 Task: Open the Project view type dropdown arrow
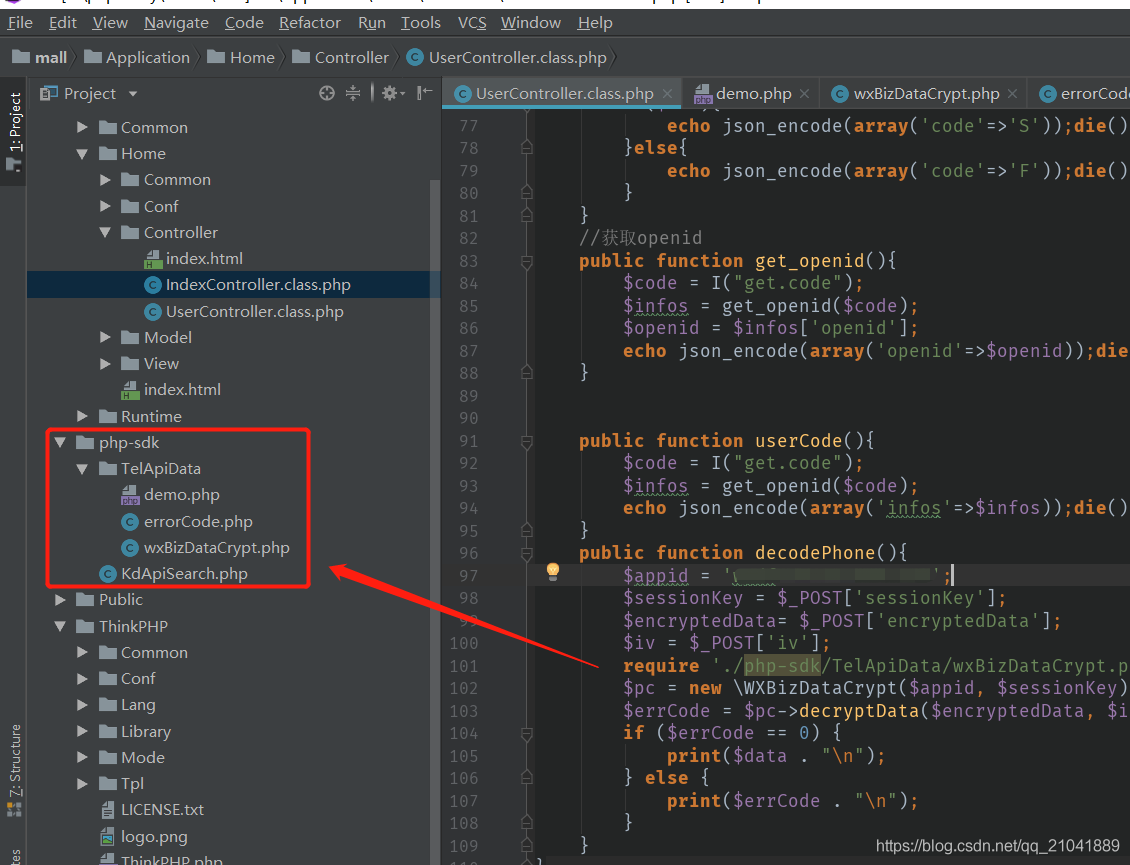click(133, 94)
